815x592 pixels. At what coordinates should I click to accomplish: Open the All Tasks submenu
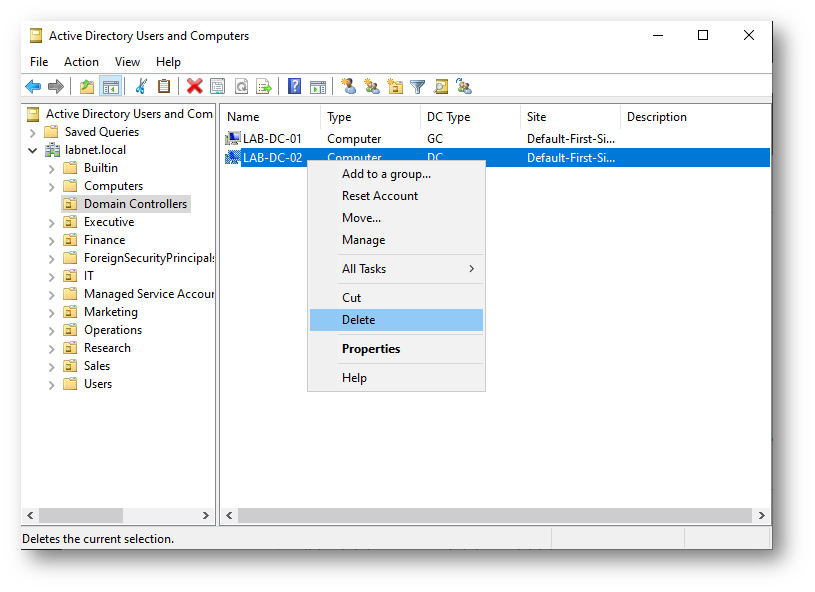[x=396, y=269]
